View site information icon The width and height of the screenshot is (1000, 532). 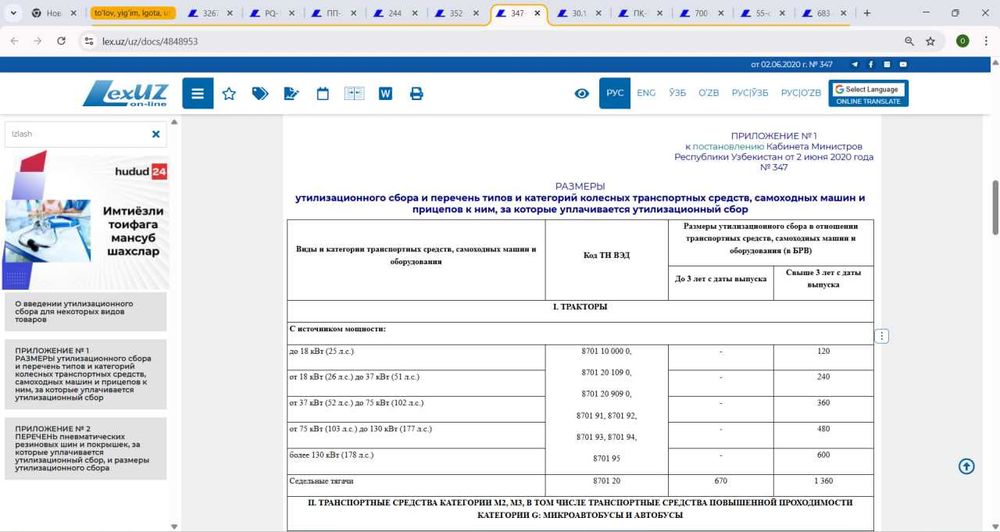pos(89,41)
